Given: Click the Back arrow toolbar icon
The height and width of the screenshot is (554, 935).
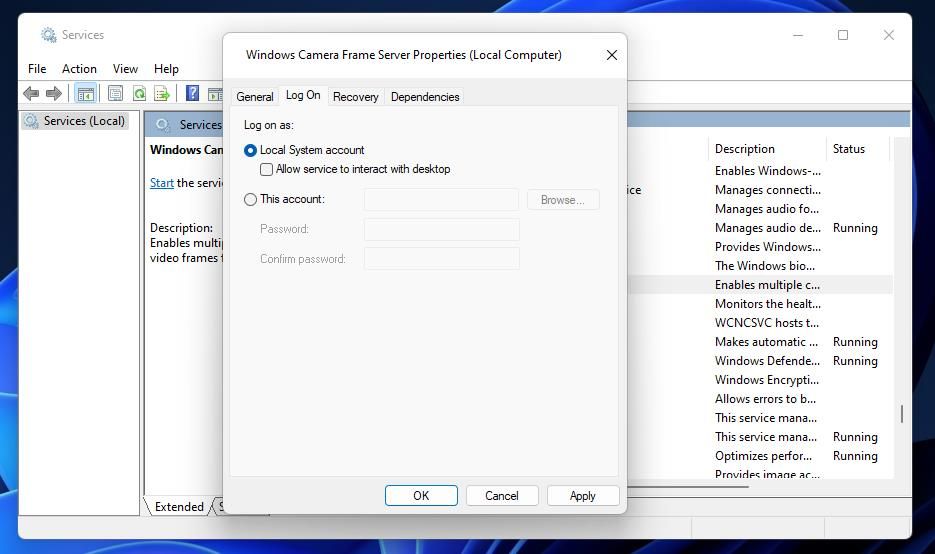Looking at the screenshot, I should [x=31, y=93].
